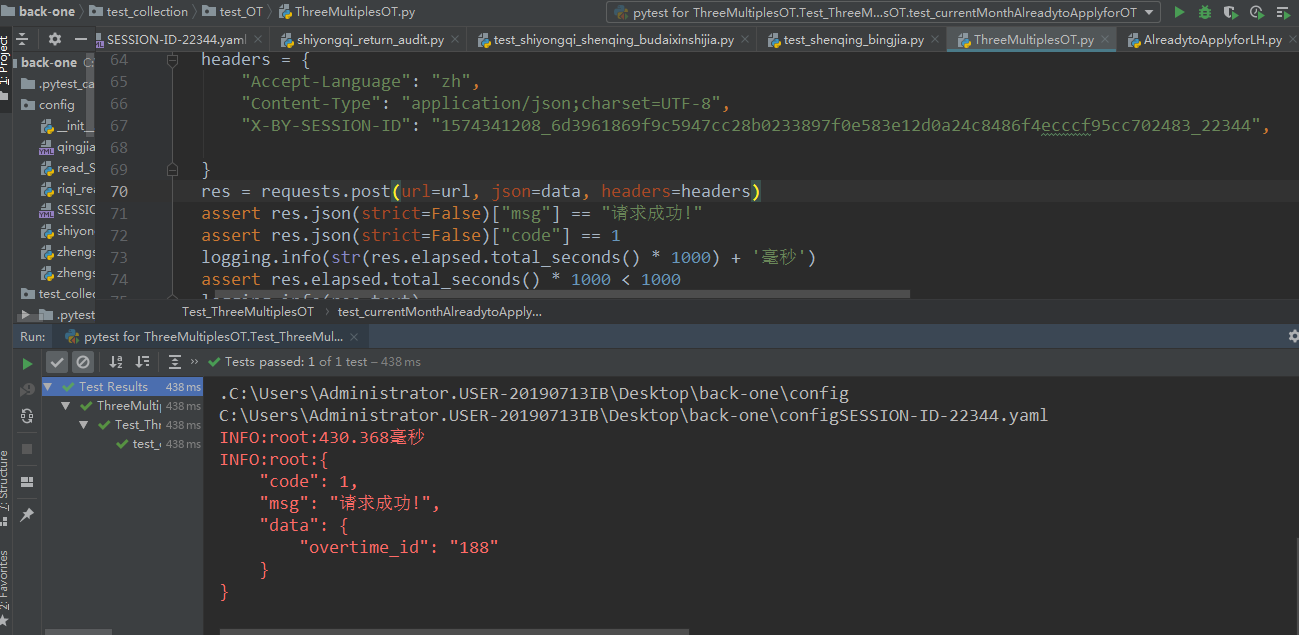
Task: Toggle show passed tests checkmark
Action: (58, 362)
